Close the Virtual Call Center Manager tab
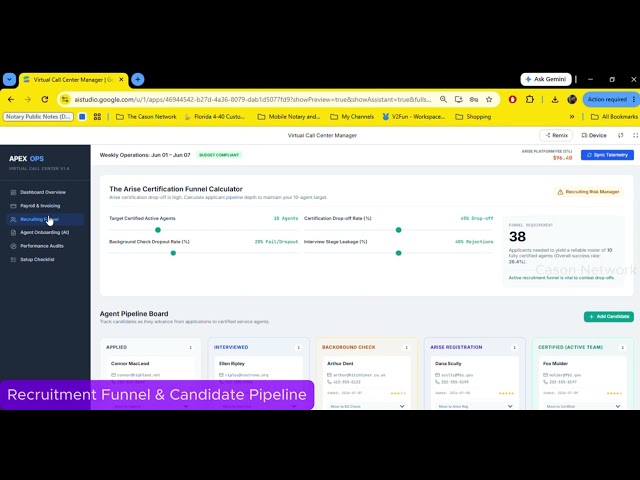 point(121,80)
